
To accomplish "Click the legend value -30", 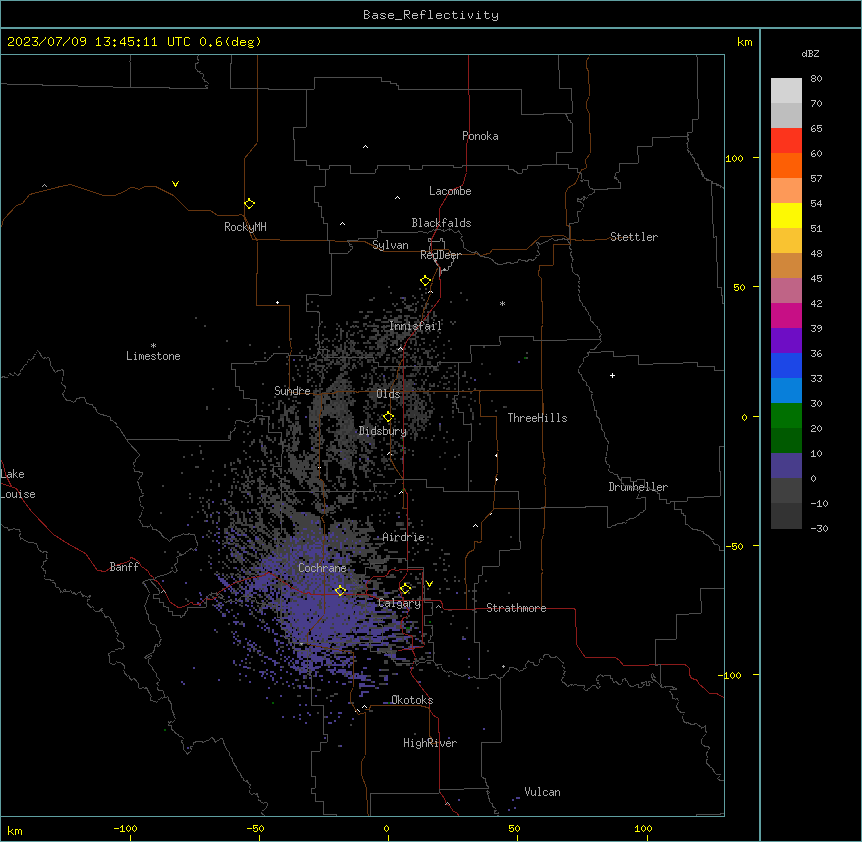I will 819,528.
